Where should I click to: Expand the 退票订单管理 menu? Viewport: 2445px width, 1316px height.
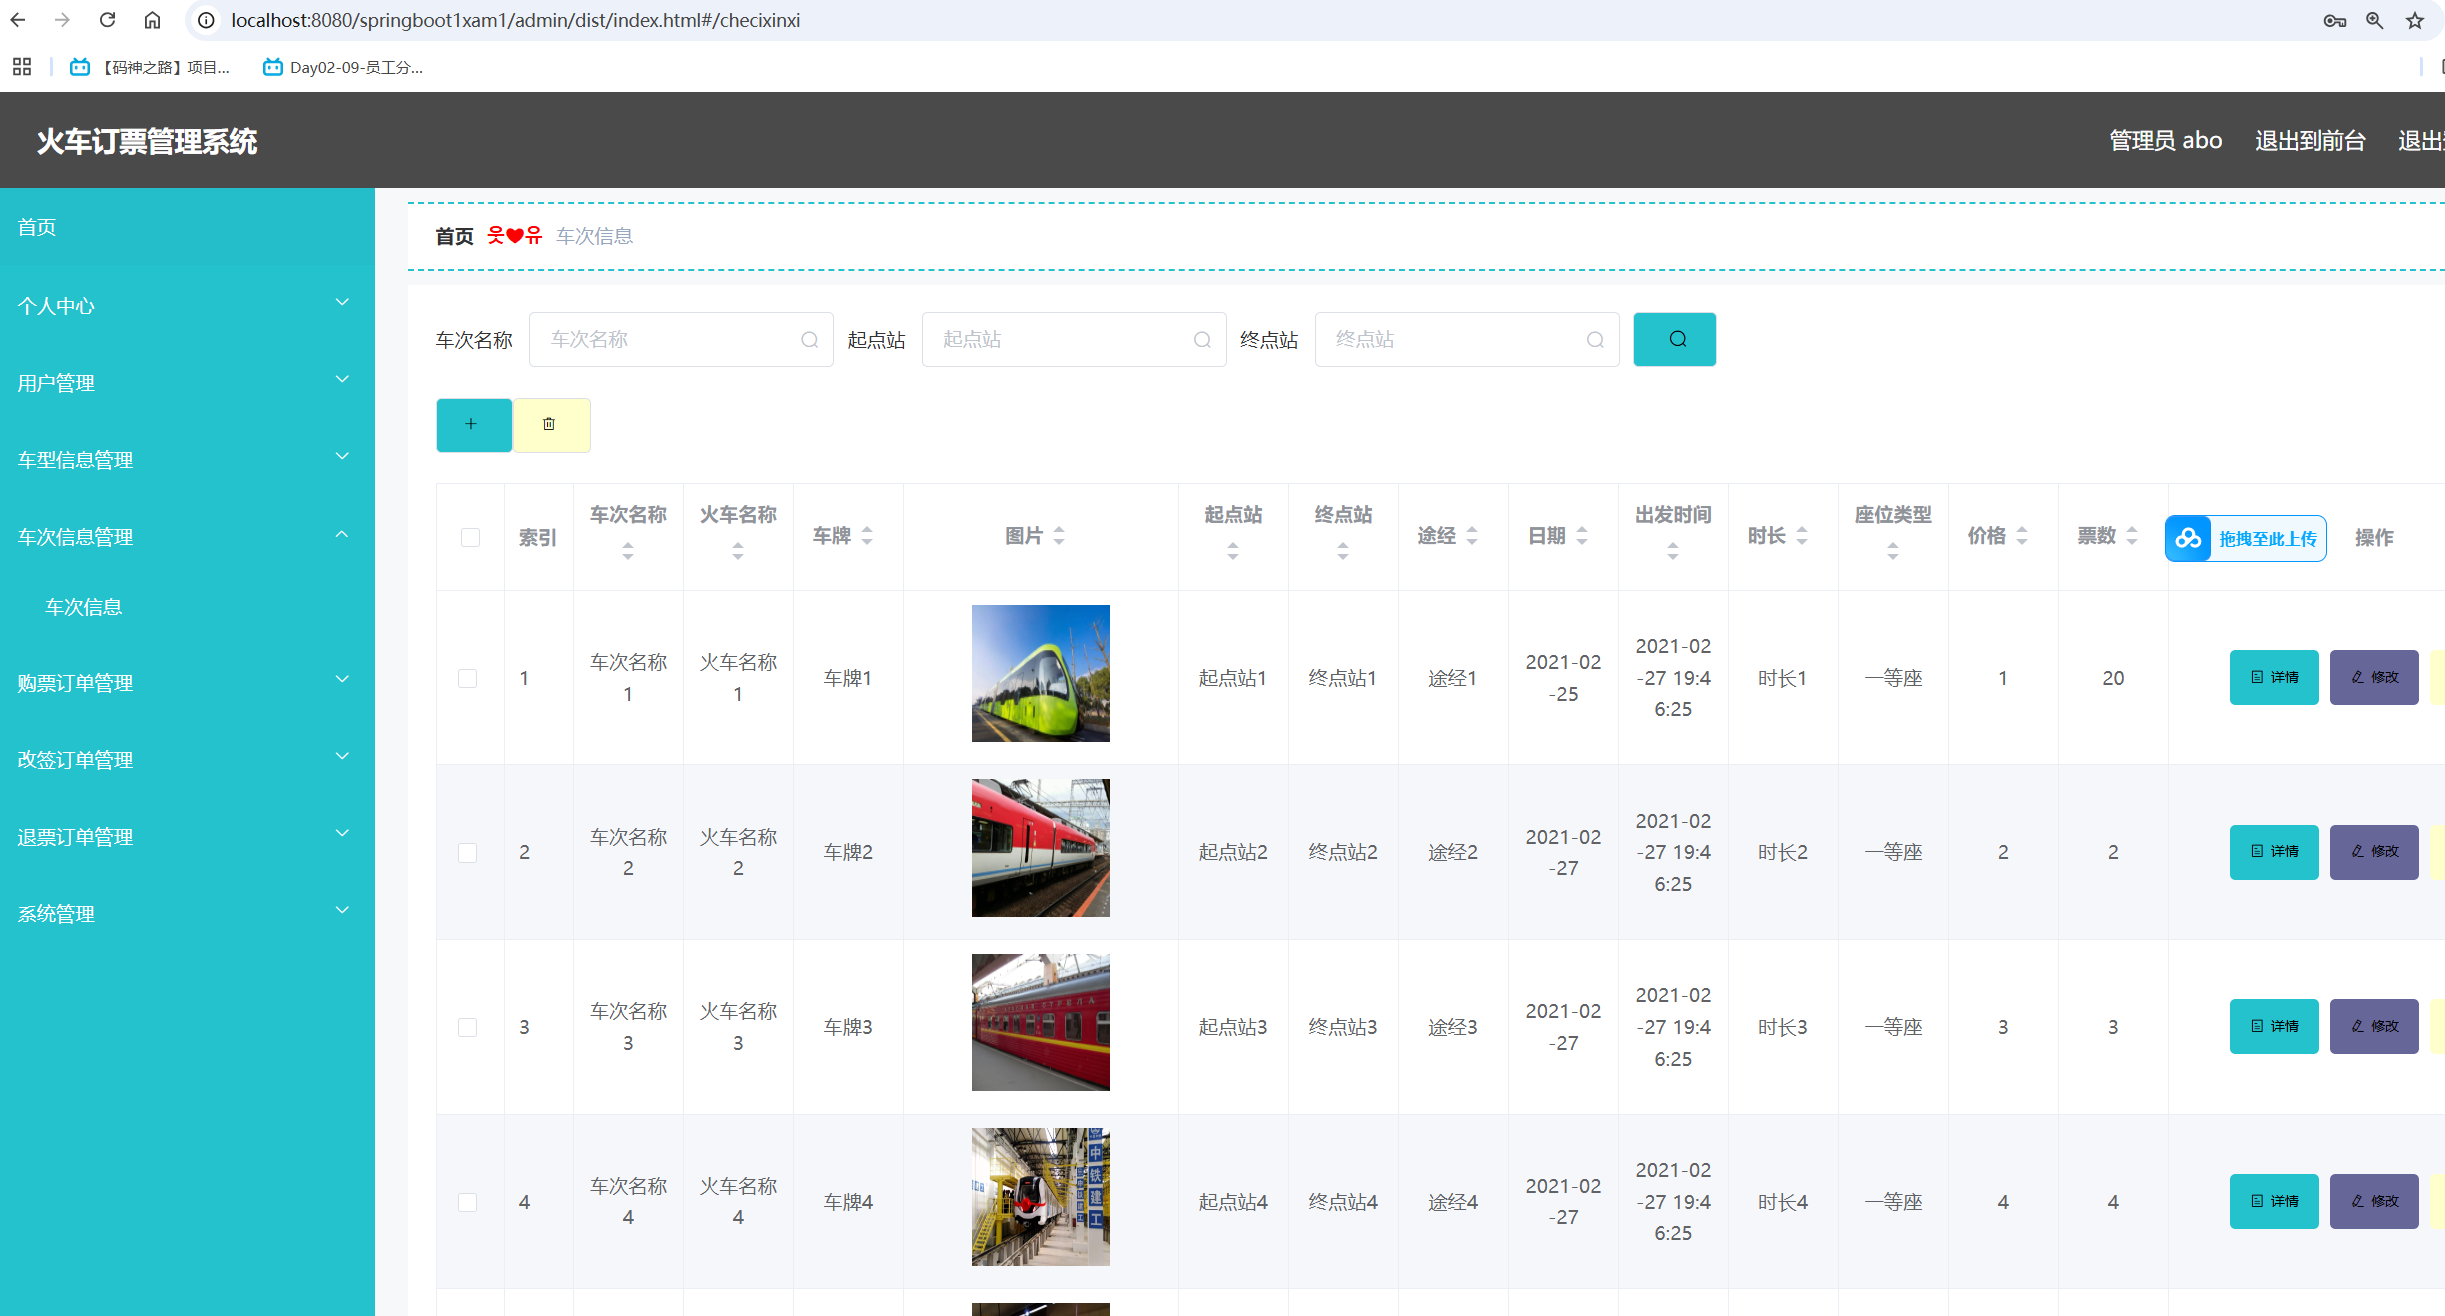click(x=187, y=837)
